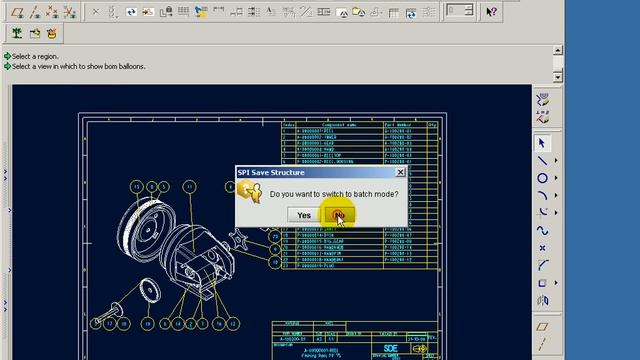Click BOM balloon 15 on the drawing
Image resolution: width=640 pixels, height=360 pixels.
136,187
